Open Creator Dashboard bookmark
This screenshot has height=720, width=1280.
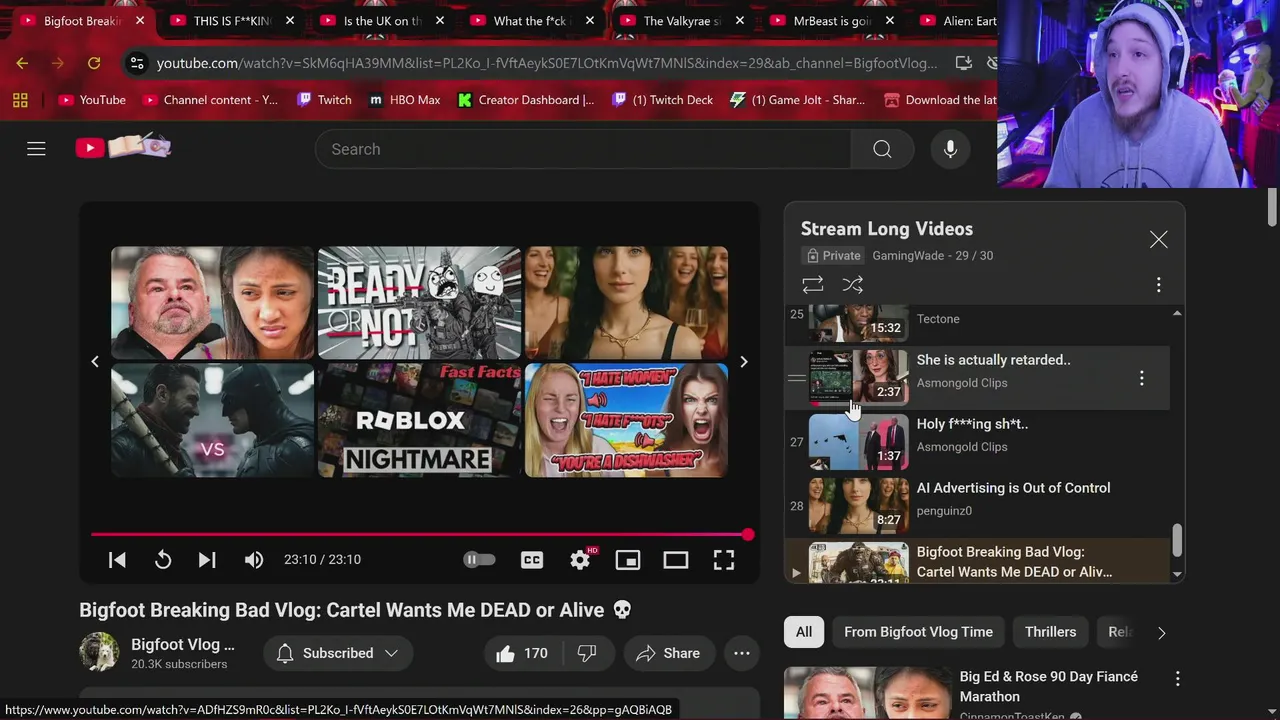[x=526, y=100]
